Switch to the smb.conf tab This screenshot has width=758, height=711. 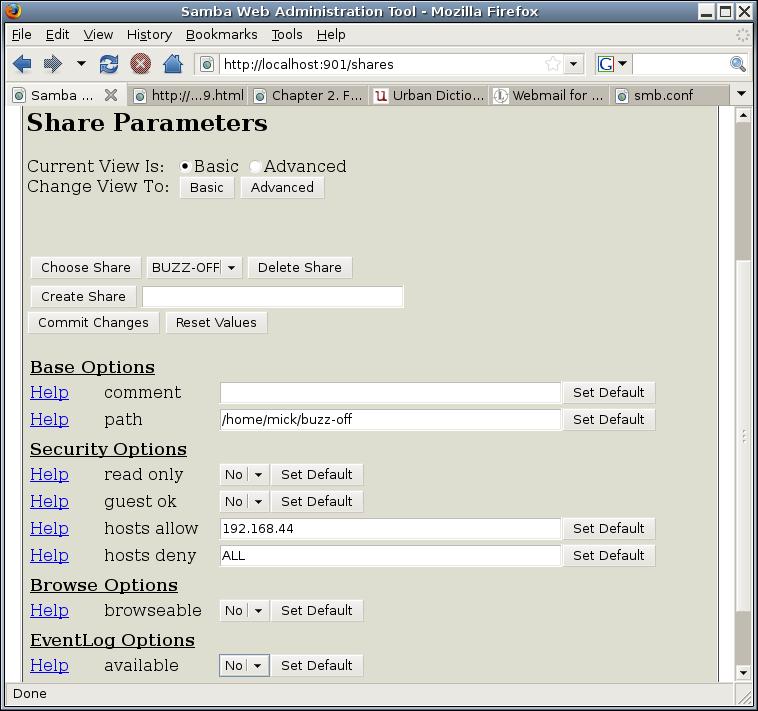(x=663, y=96)
